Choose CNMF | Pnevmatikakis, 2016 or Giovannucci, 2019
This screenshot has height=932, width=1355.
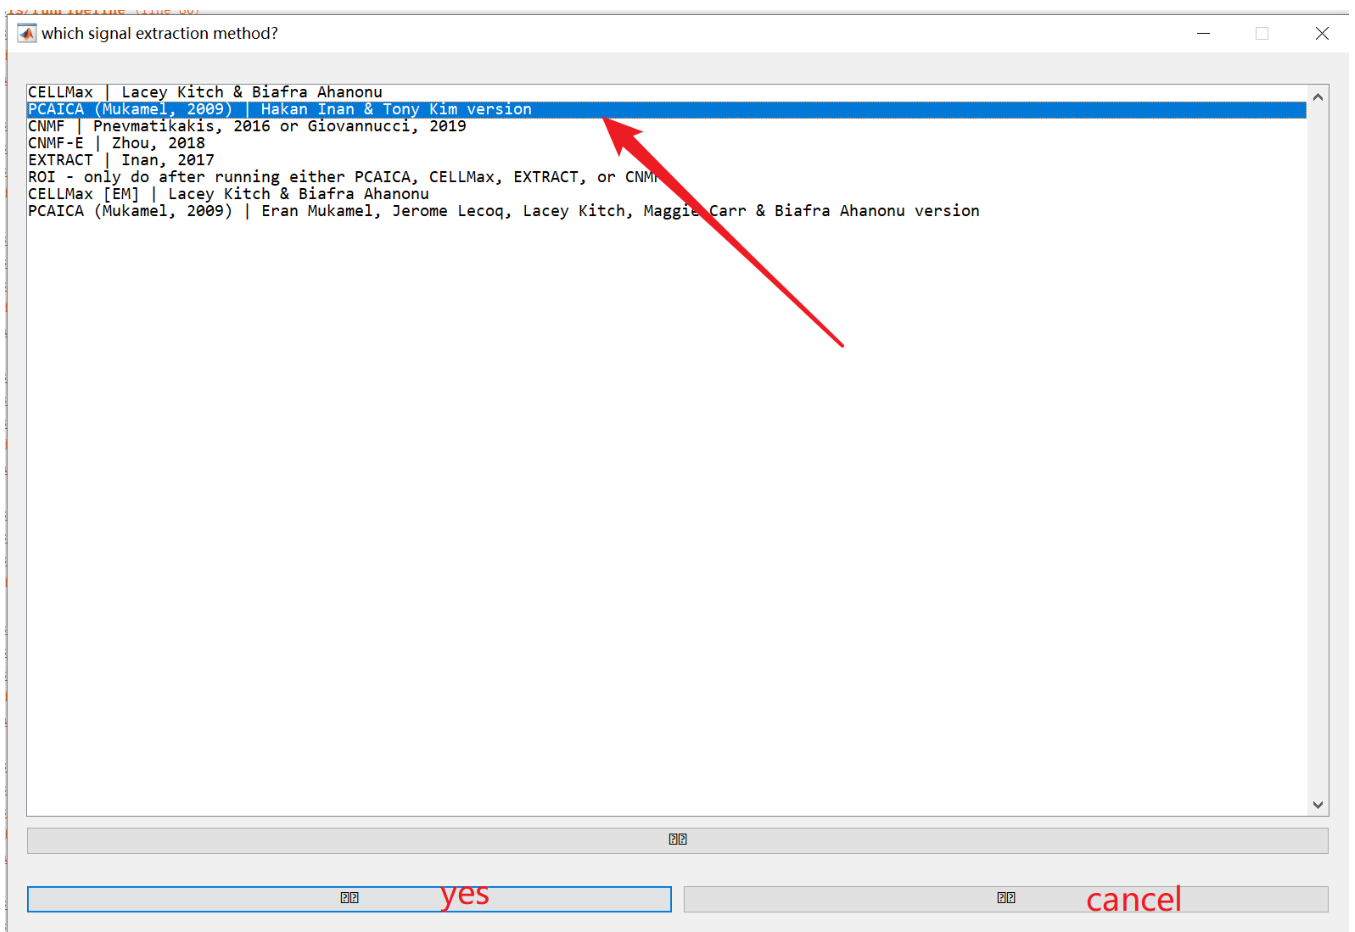(666, 126)
